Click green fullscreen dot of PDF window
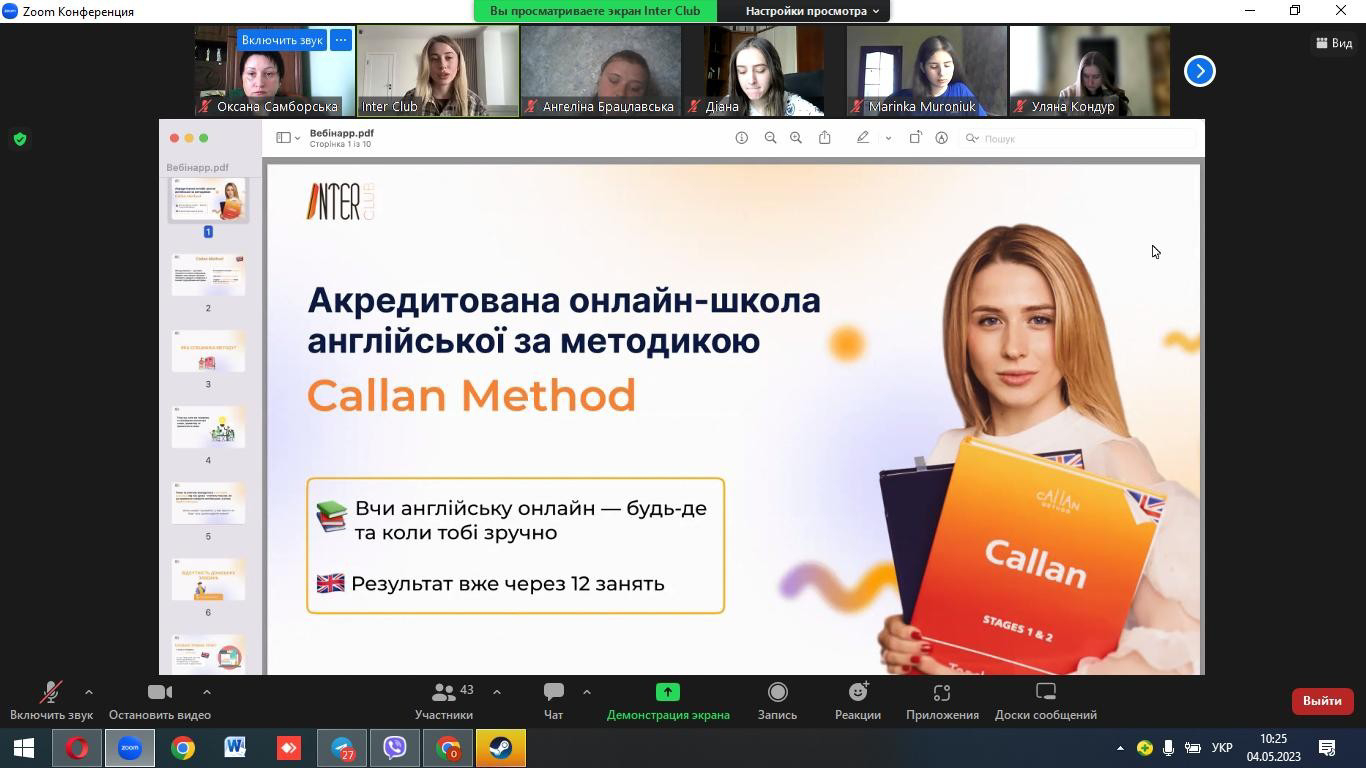 (204, 138)
